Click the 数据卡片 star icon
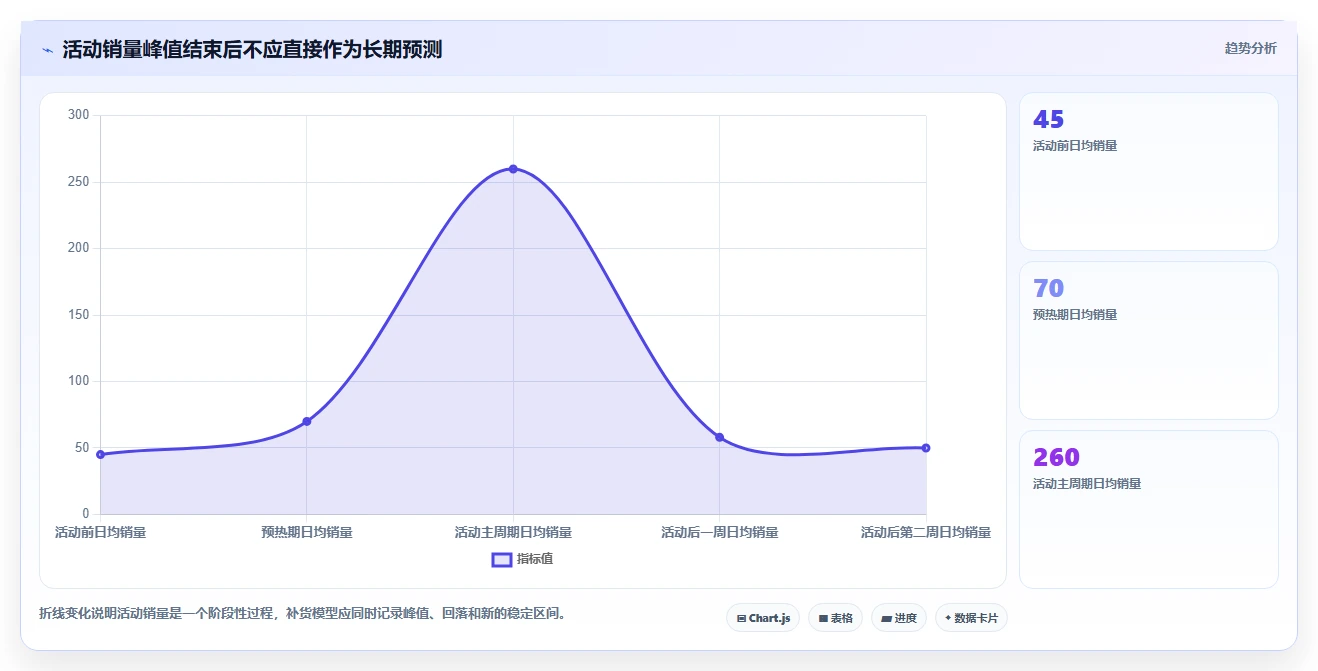The width and height of the screenshot is (1318, 671). [x=948, y=618]
